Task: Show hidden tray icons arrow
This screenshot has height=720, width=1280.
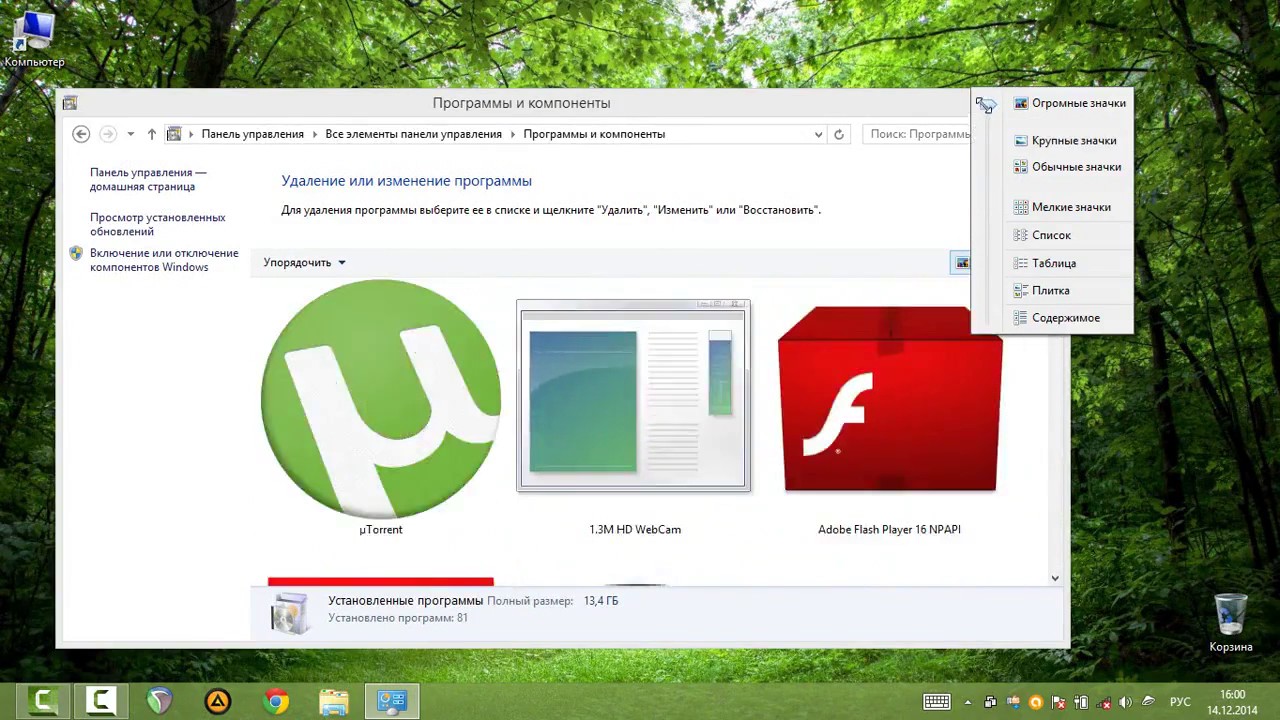Action: click(968, 702)
